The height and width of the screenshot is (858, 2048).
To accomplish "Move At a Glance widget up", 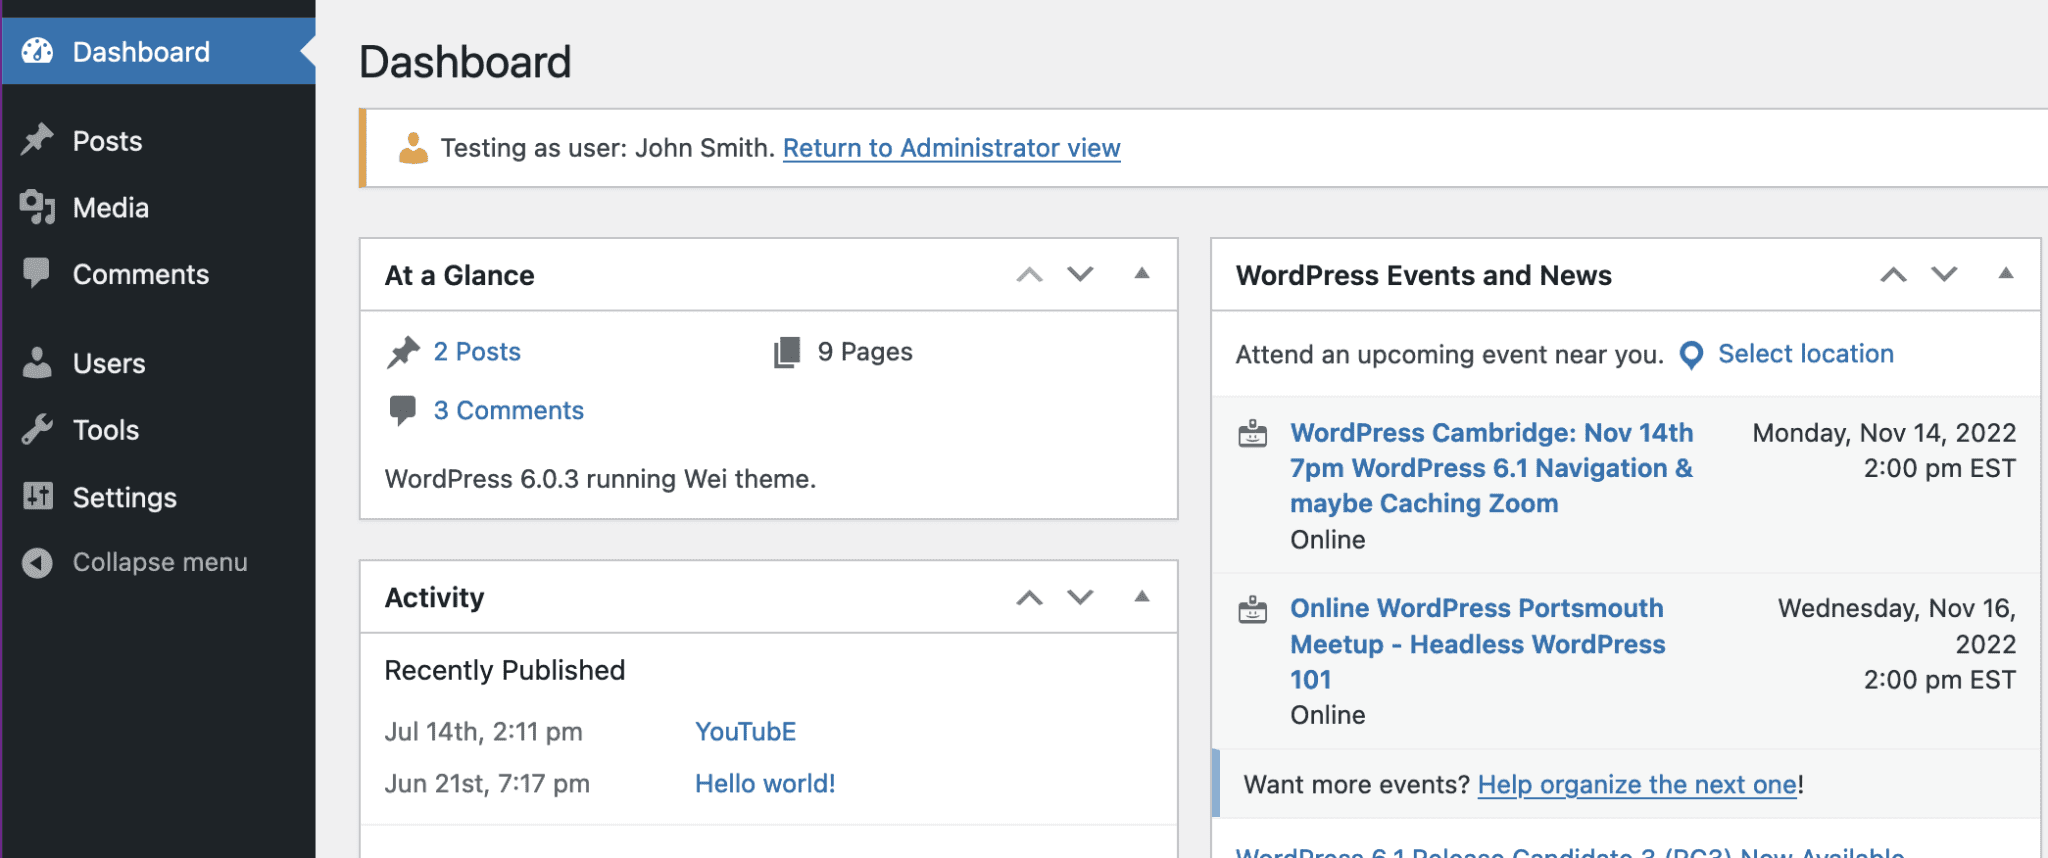I will pyautogui.click(x=1029, y=275).
